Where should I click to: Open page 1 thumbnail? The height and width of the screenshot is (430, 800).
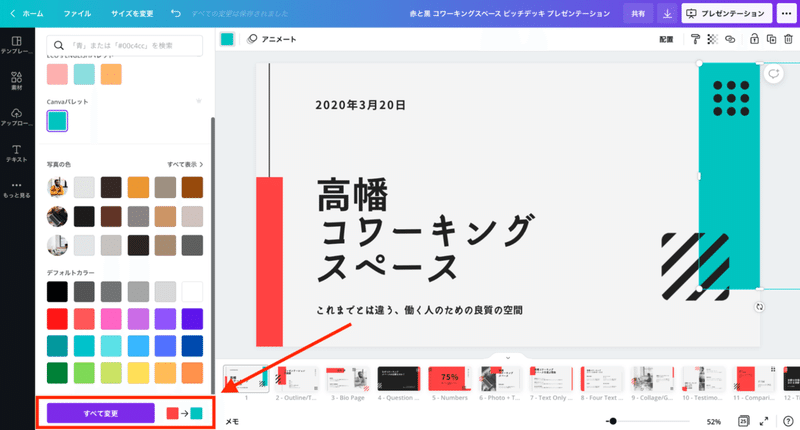(x=246, y=379)
